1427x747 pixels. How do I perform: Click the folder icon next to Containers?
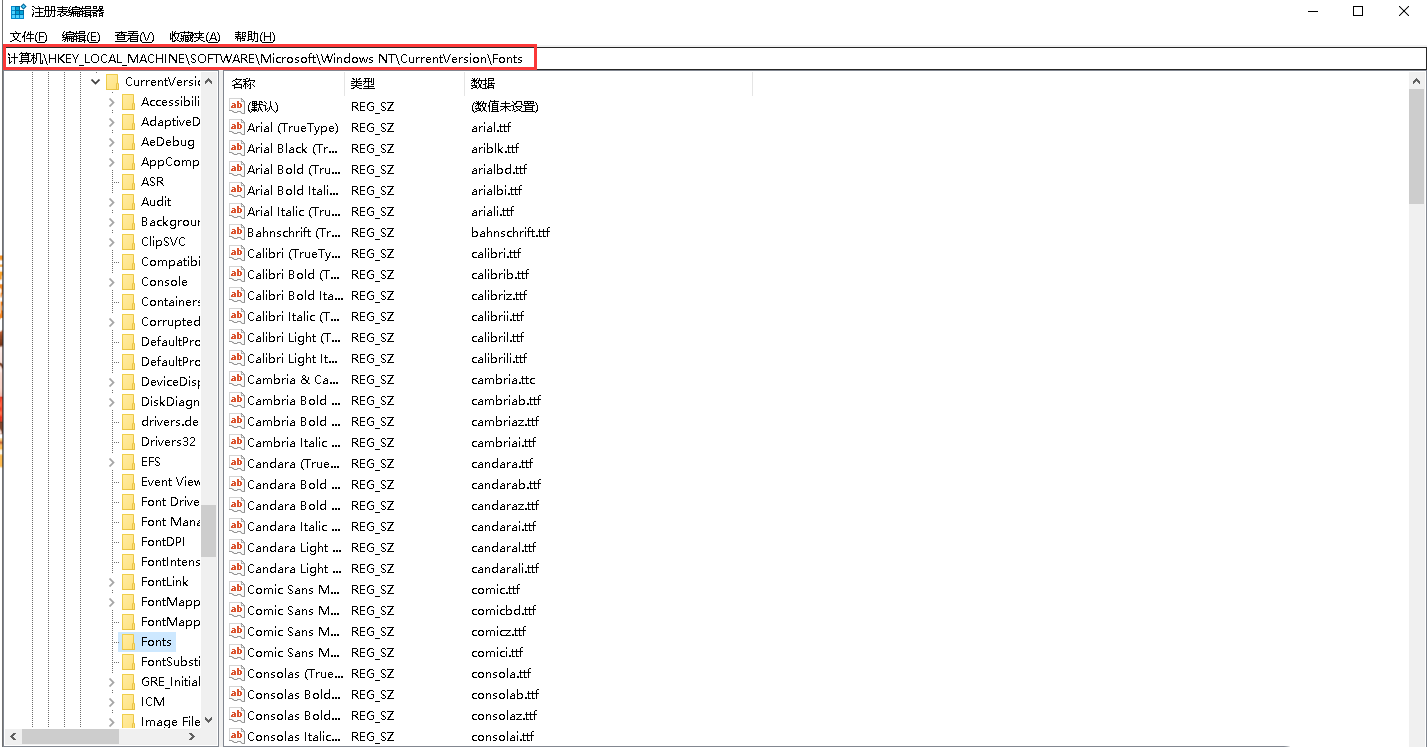[x=128, y=302]
